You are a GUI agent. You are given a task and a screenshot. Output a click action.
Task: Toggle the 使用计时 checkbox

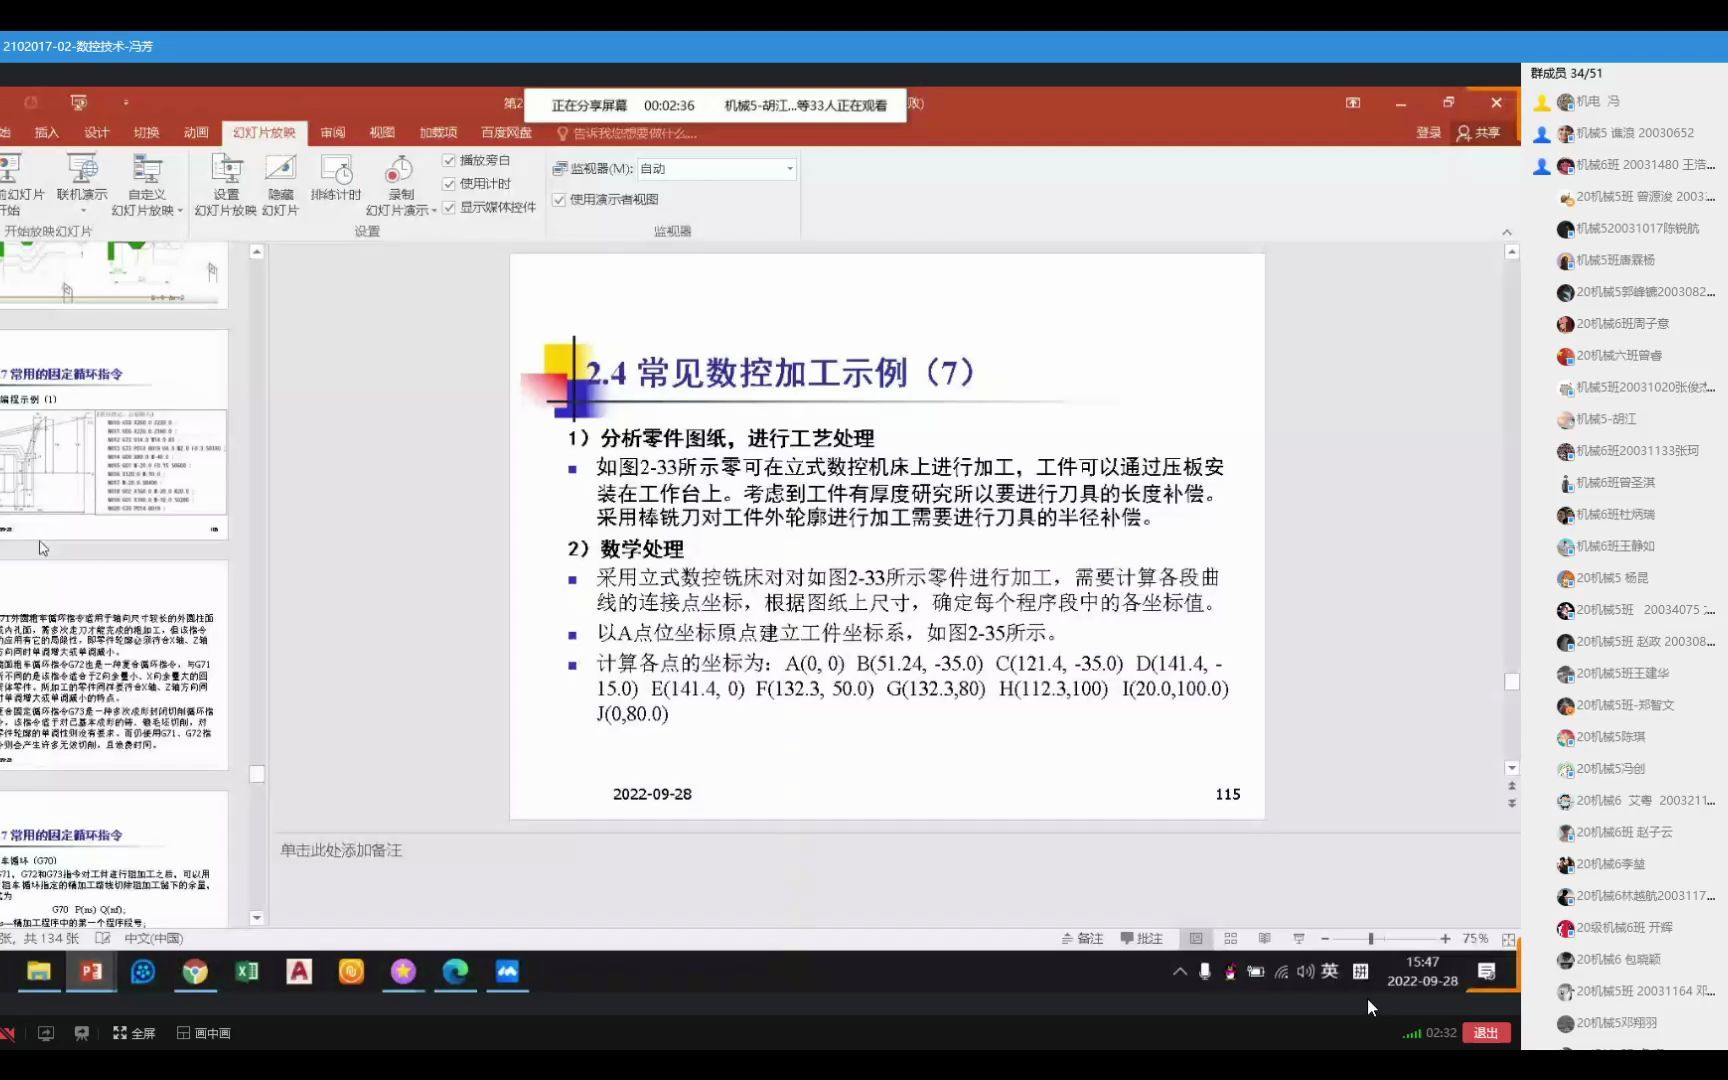pyautogui.click(x=449, y=184)
